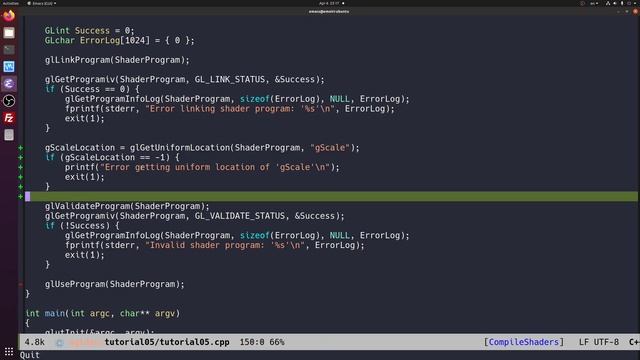Open FileZilla from the dock

pos(9,118)
